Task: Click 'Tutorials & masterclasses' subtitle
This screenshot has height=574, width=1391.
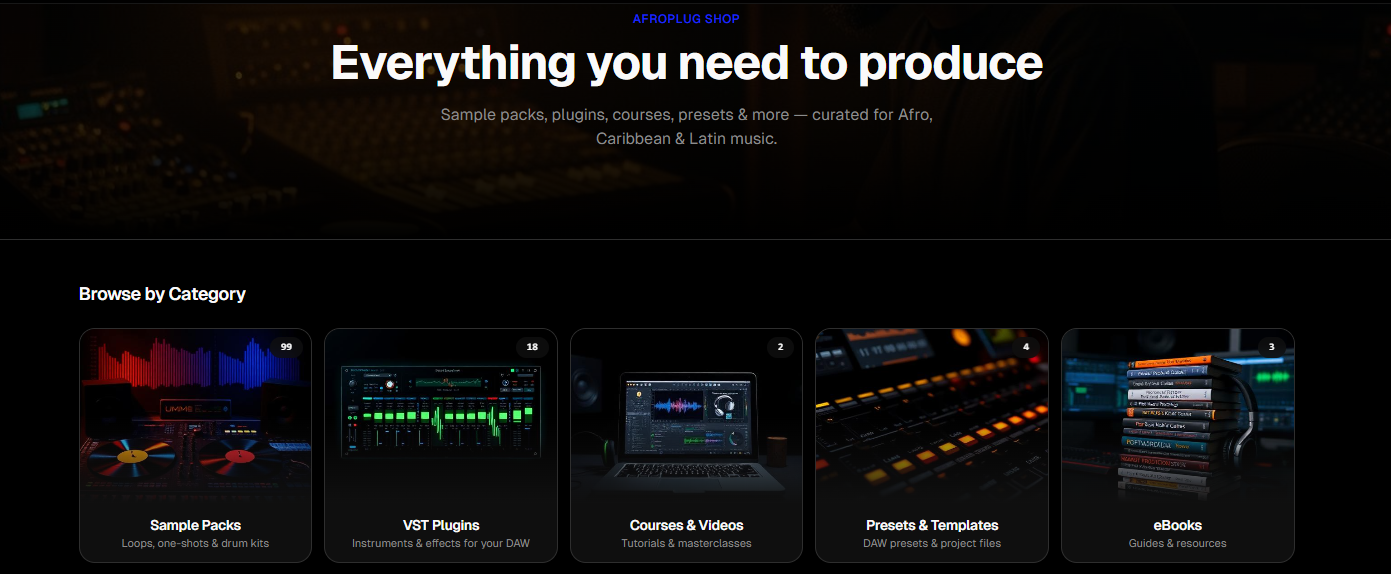Action: pos(686,544)
